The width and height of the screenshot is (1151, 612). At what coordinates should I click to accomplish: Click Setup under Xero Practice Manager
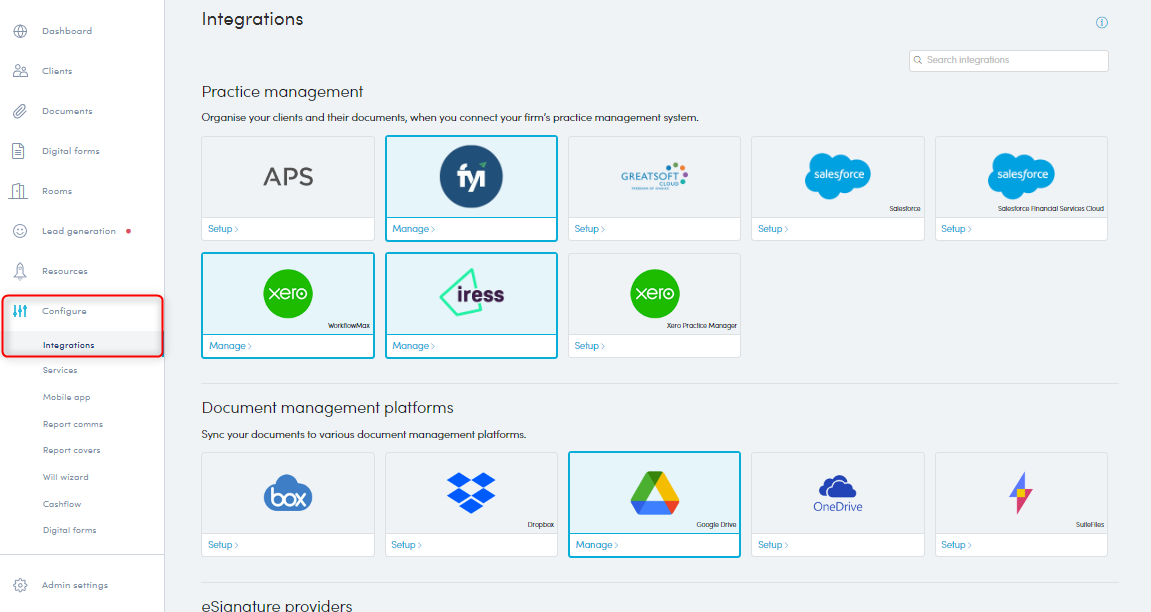point(589,346)
